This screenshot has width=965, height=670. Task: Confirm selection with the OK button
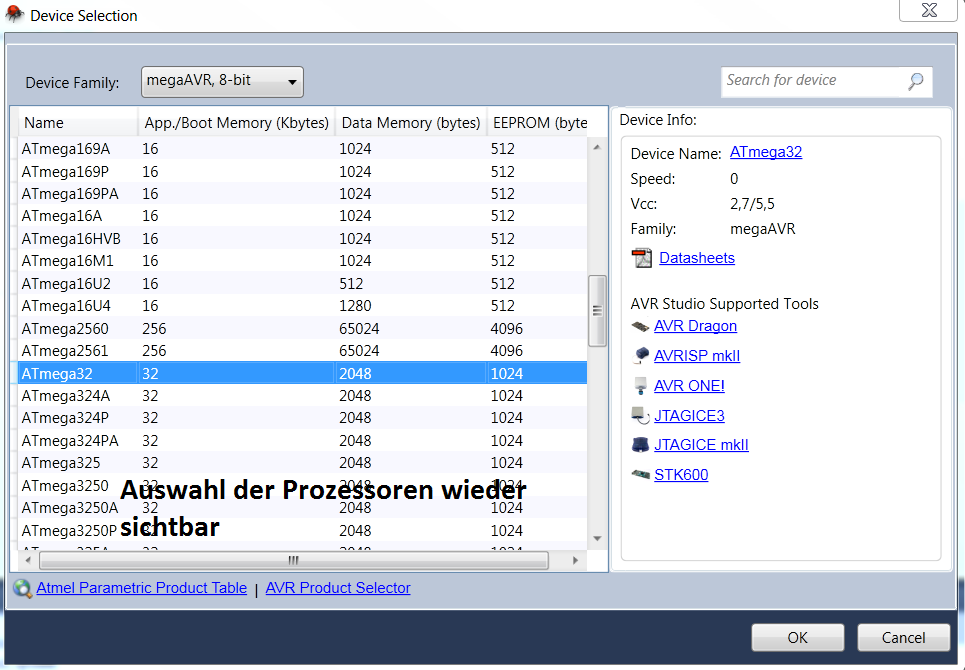click(798, 637)
